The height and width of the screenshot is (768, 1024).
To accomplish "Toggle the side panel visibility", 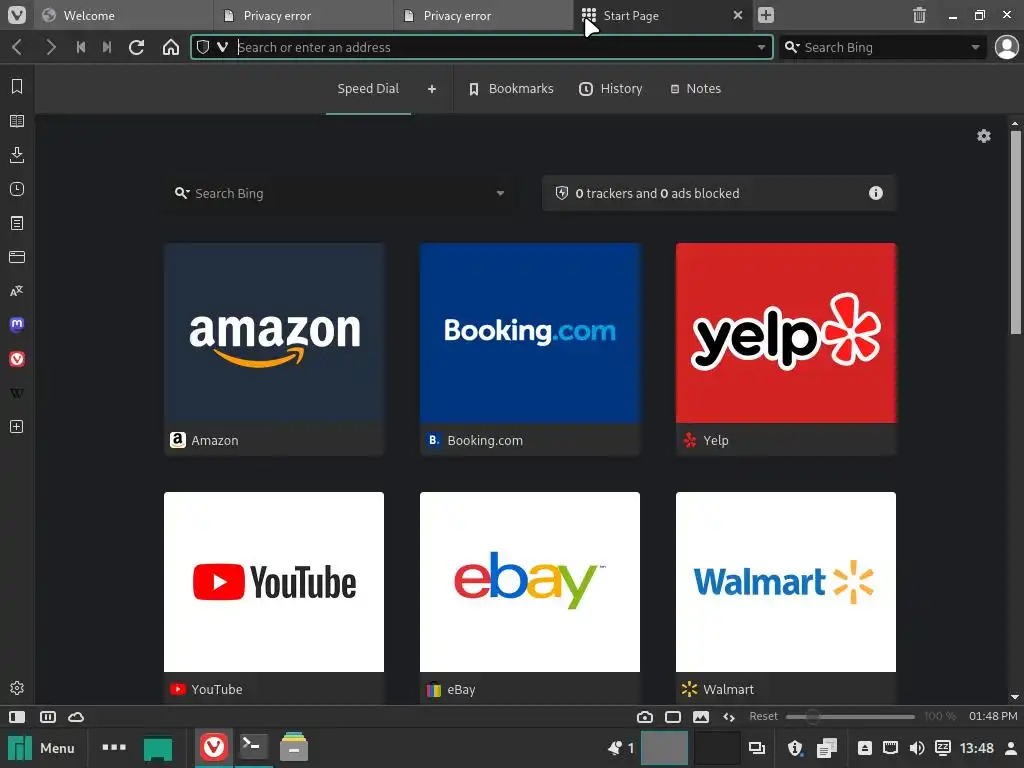I will 17,716.
